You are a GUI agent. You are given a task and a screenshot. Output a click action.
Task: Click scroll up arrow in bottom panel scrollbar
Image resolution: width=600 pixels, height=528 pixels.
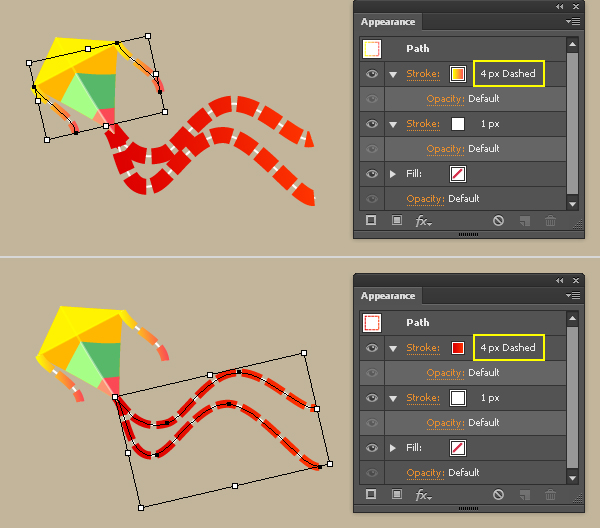[572, 318]
